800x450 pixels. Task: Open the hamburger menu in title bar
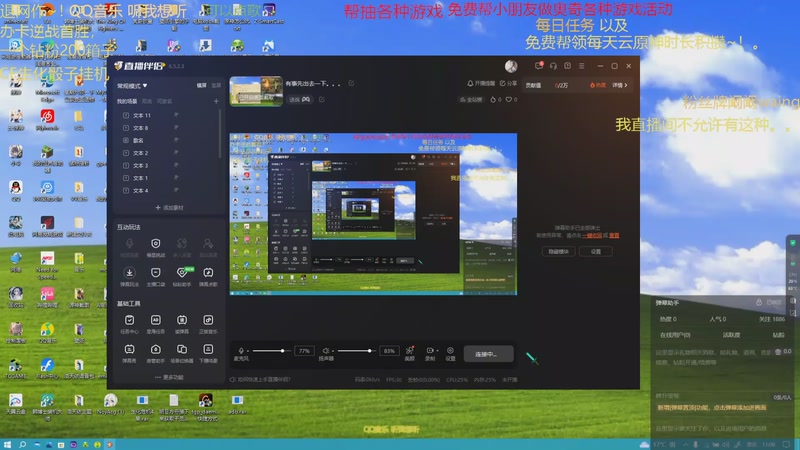582,66
